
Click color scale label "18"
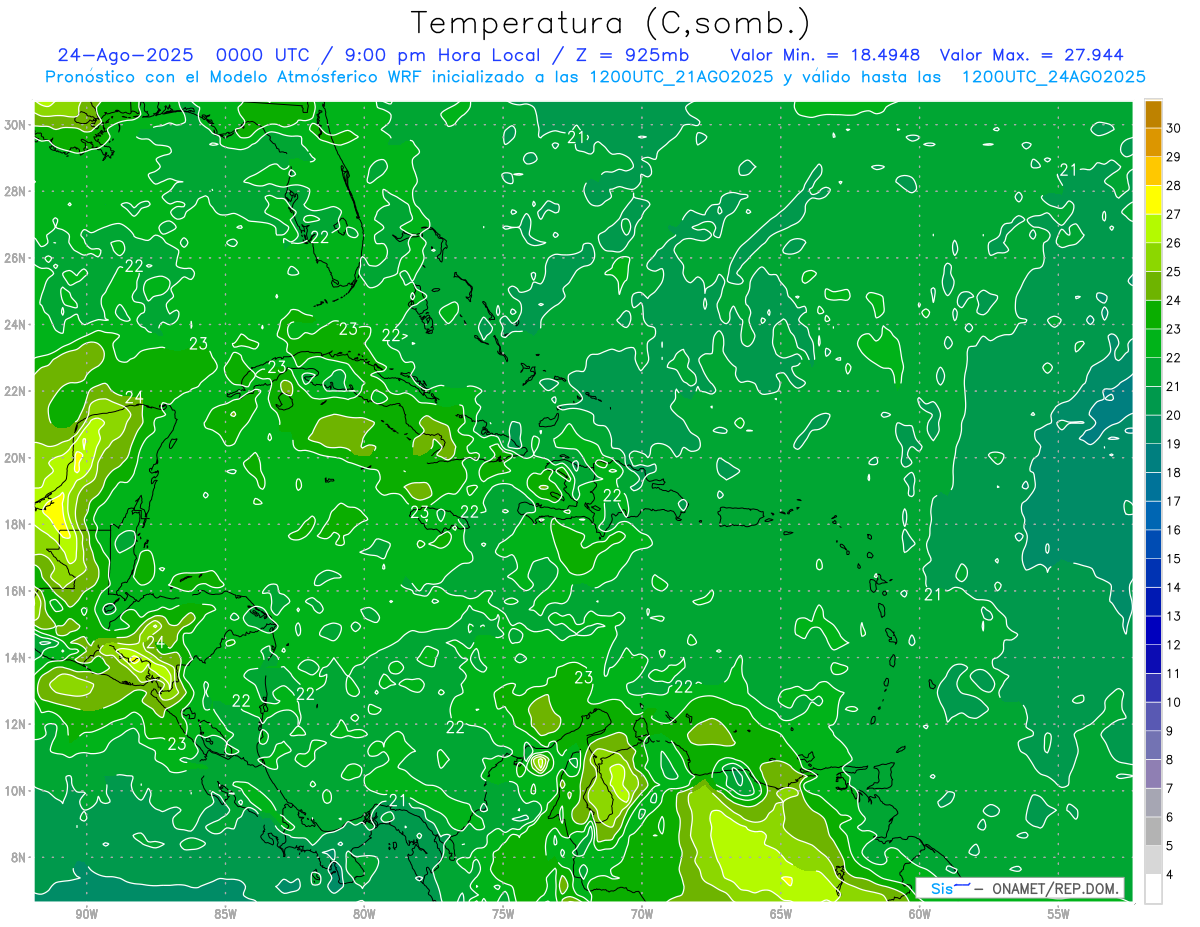click(x=1174, y=473)
